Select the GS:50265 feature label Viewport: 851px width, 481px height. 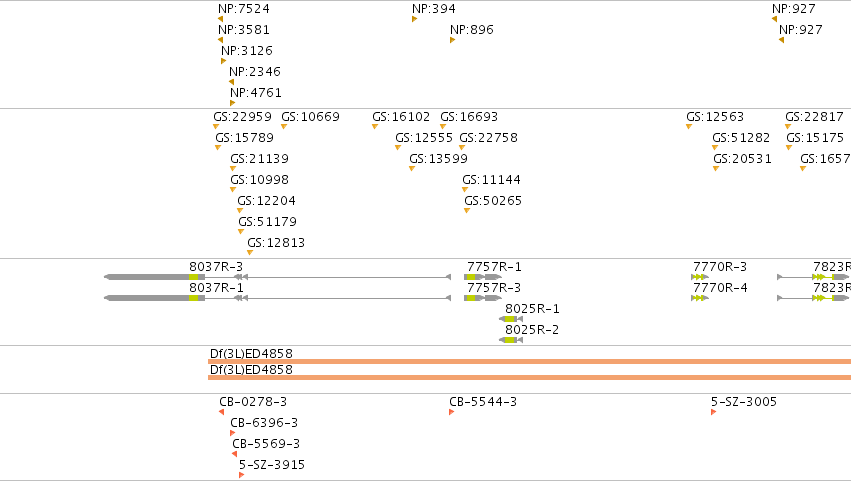pyautogui.click(x=493, y=201)
